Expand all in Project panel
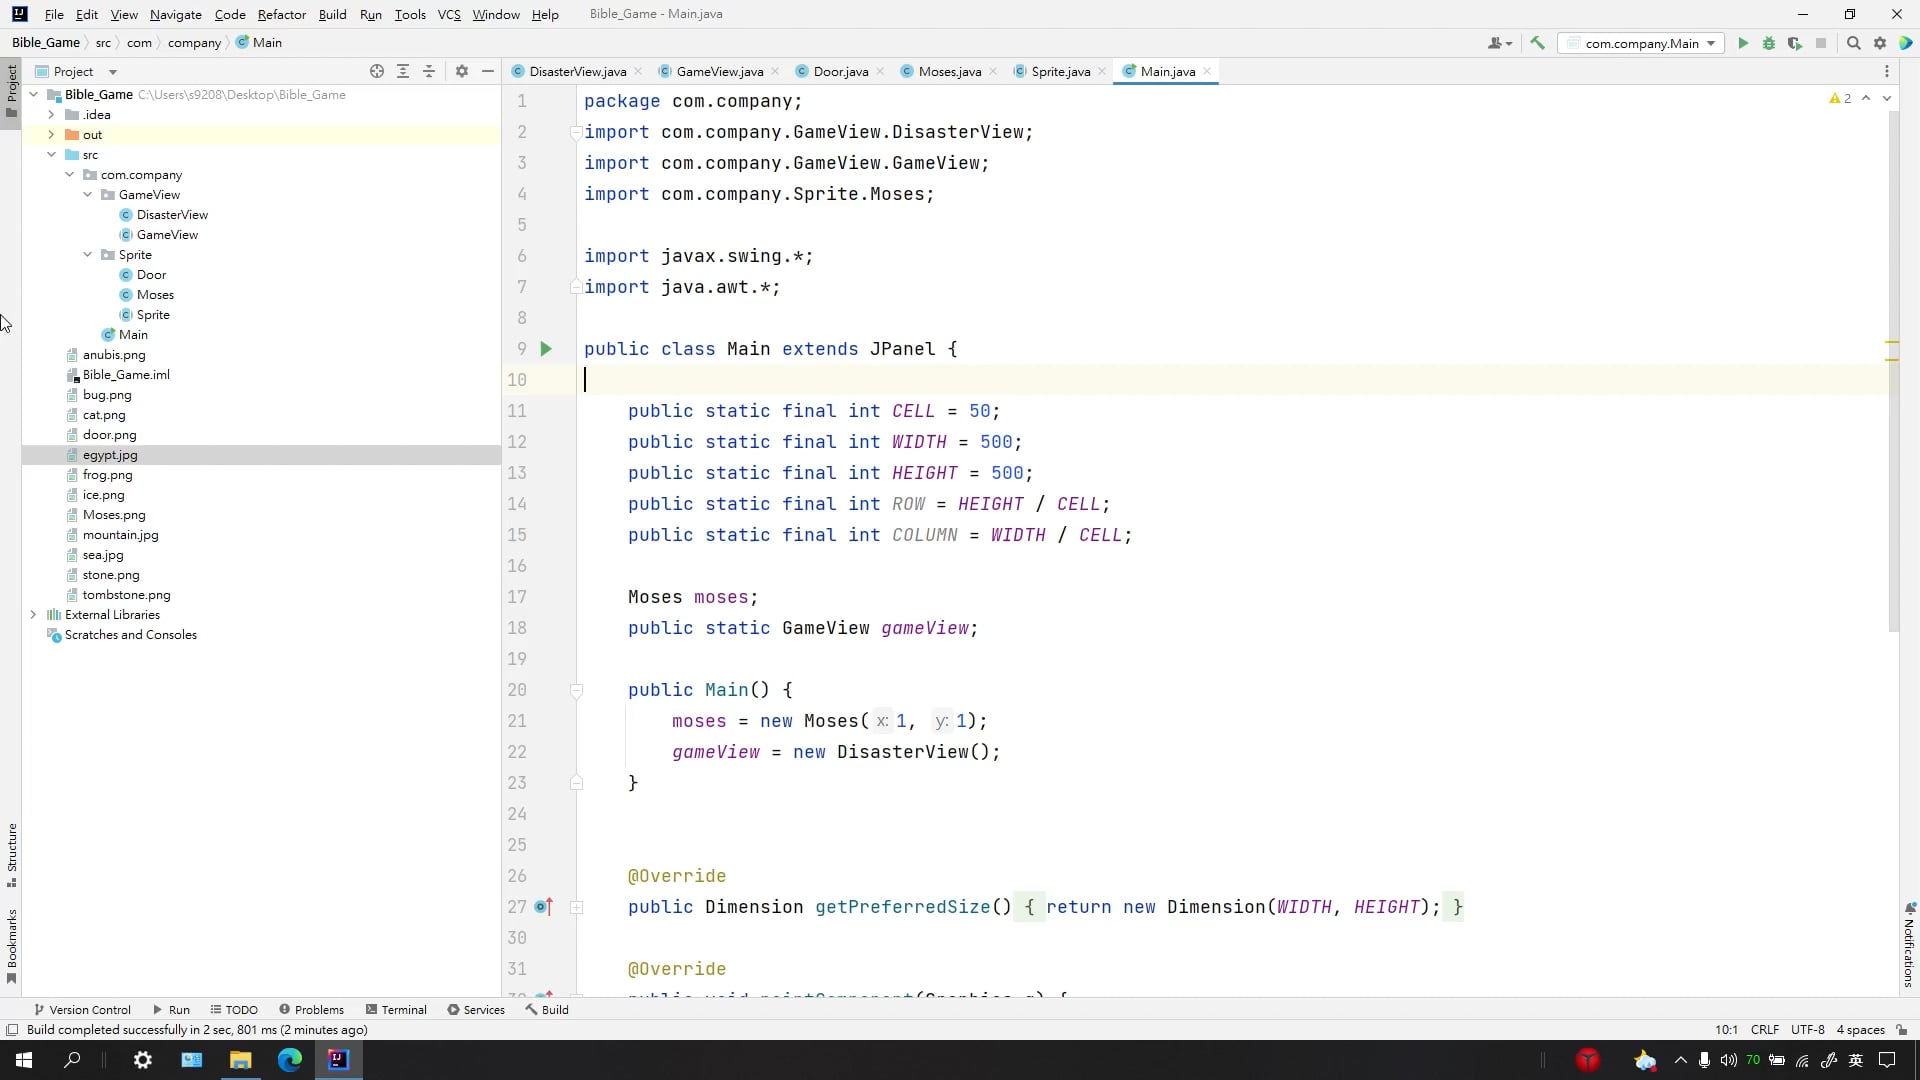 click(x=403, y=71)
